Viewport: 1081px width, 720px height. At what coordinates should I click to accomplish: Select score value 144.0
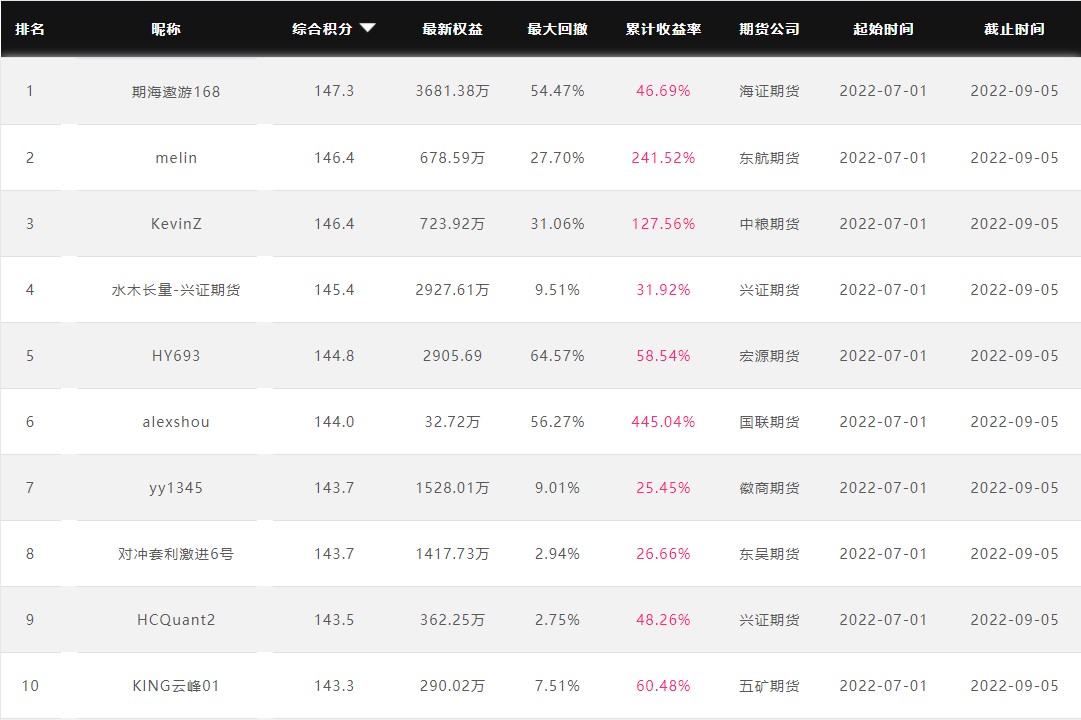coord(334,422)
